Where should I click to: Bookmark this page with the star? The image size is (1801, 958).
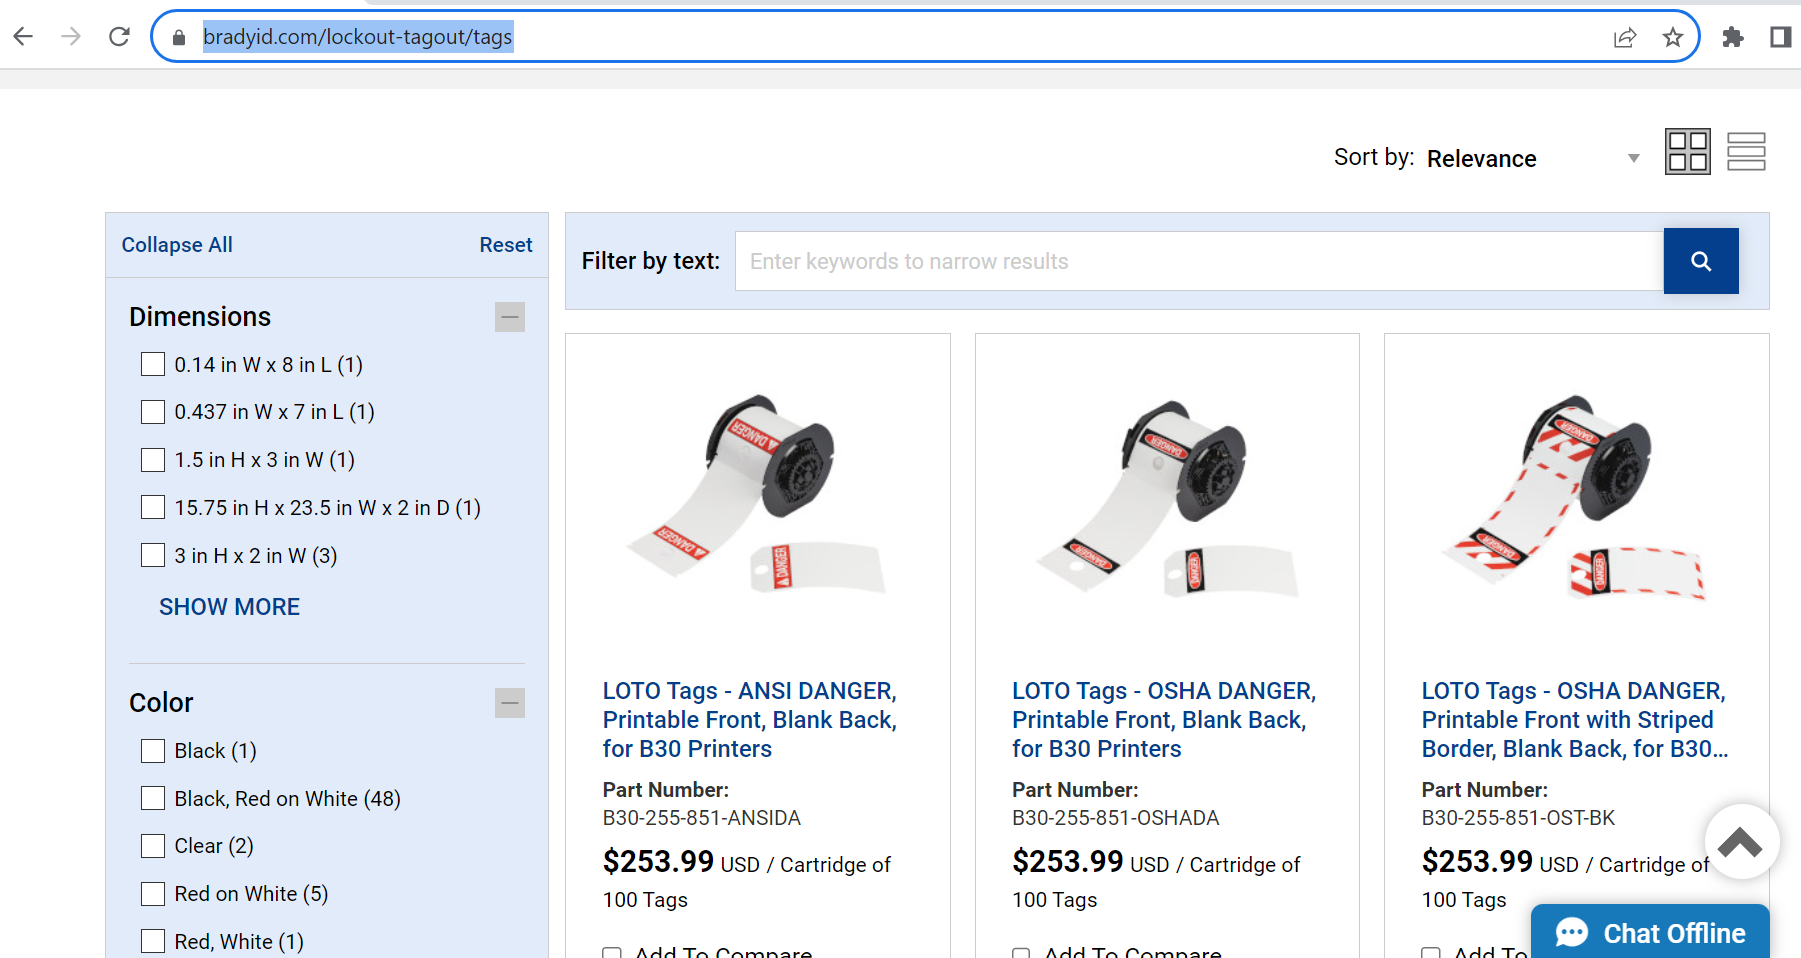(x=1673, y=38)
